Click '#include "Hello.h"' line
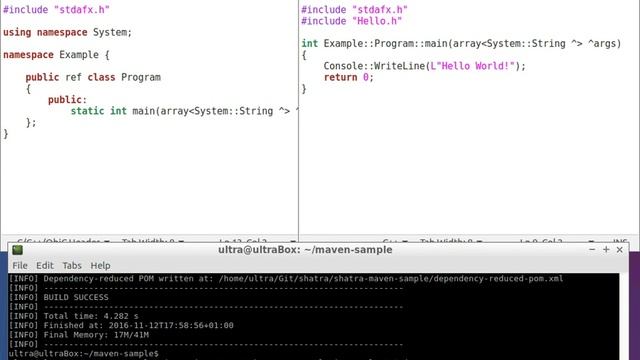 (x=351, y=21)
